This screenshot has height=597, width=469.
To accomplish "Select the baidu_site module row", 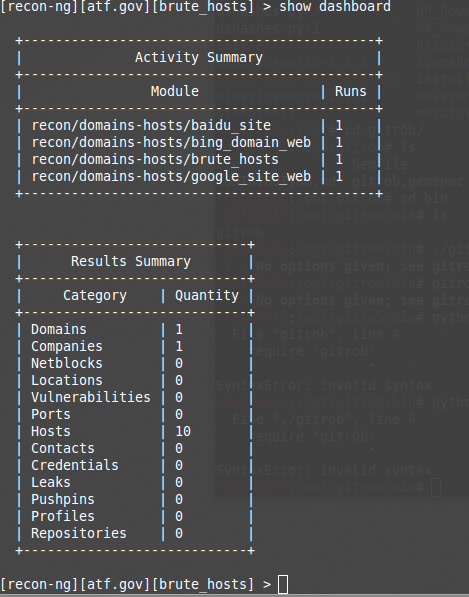I will tap(199, 126).
